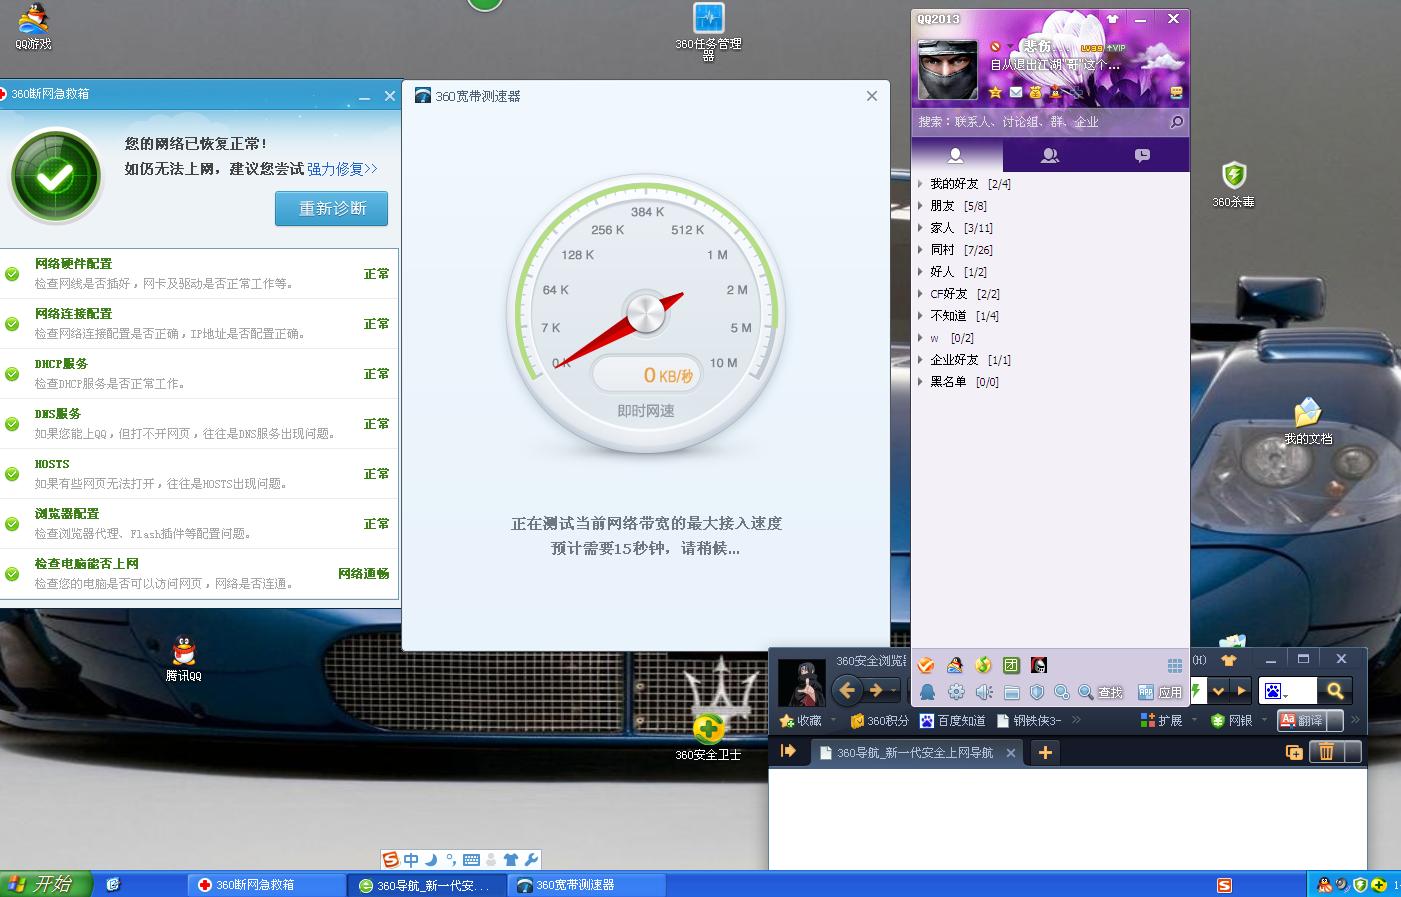Go back in 360 browser

pyautogui.click(x=847, y=690)
